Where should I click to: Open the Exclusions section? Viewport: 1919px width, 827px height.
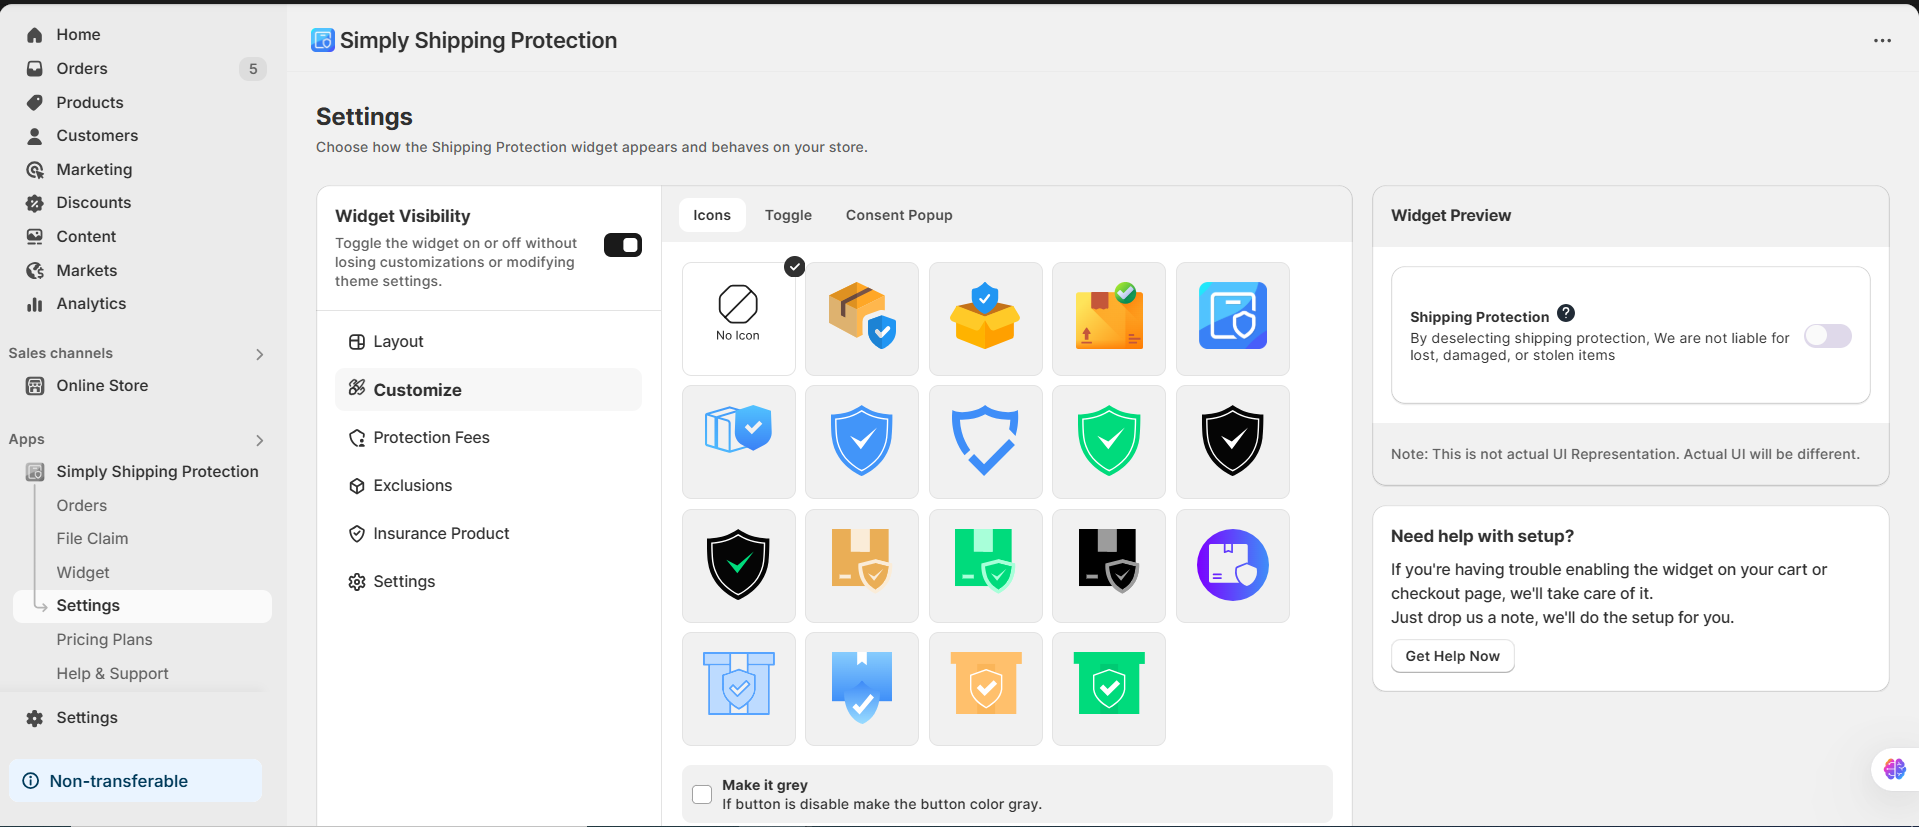488,486
